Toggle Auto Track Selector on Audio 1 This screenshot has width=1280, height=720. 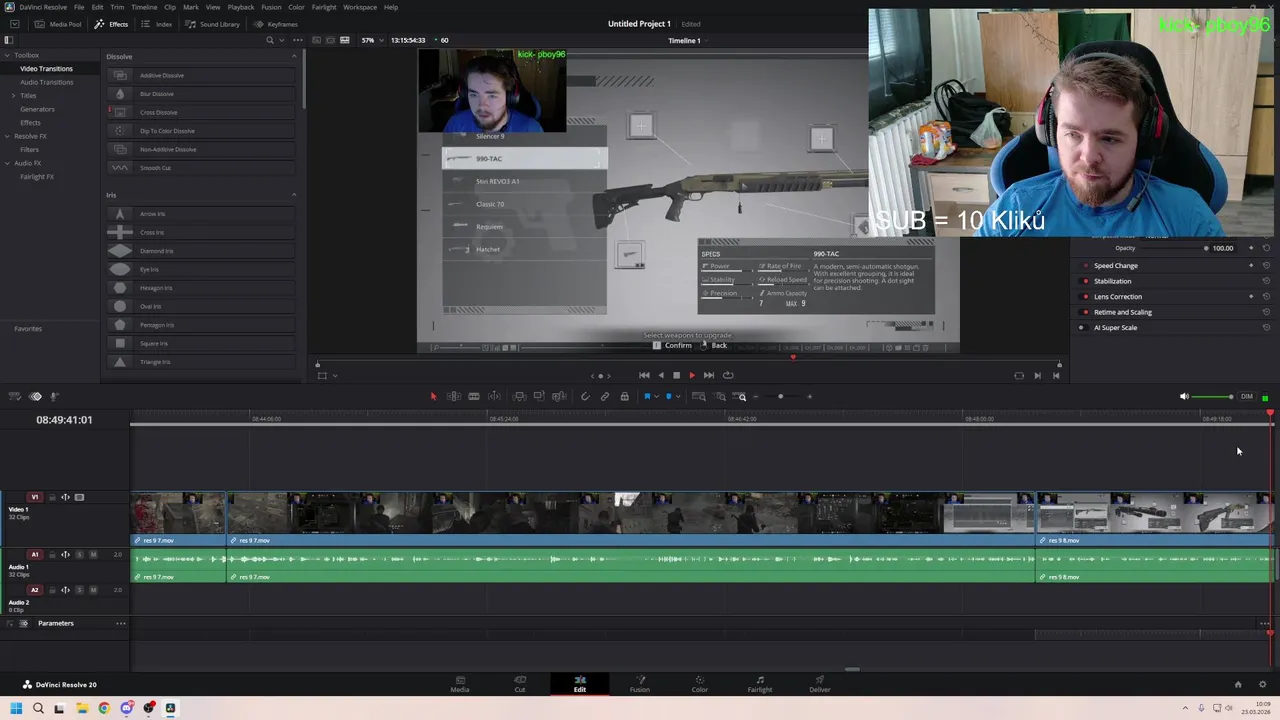pyautogui.click(x=66, y=554)
